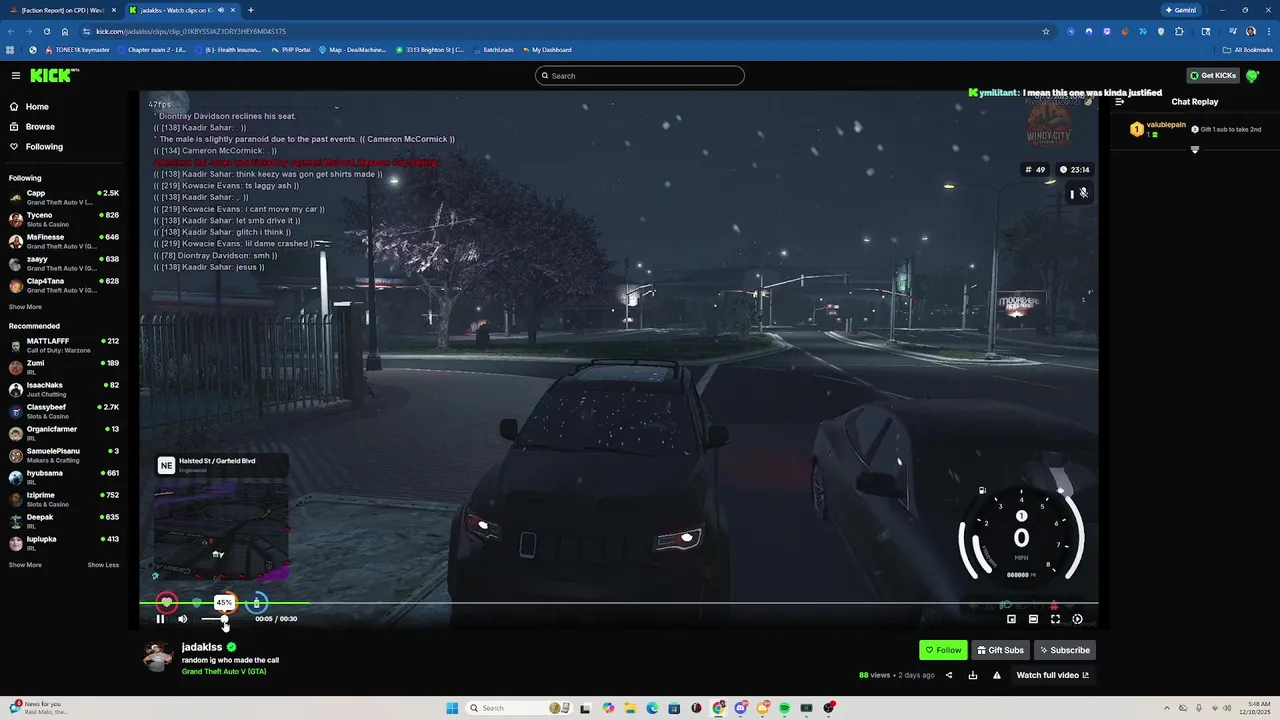Open the Kick hamburger sidebar menu
Viewport: 1280px width, 720px height.
pyautogui.click(x=16, y=76)
